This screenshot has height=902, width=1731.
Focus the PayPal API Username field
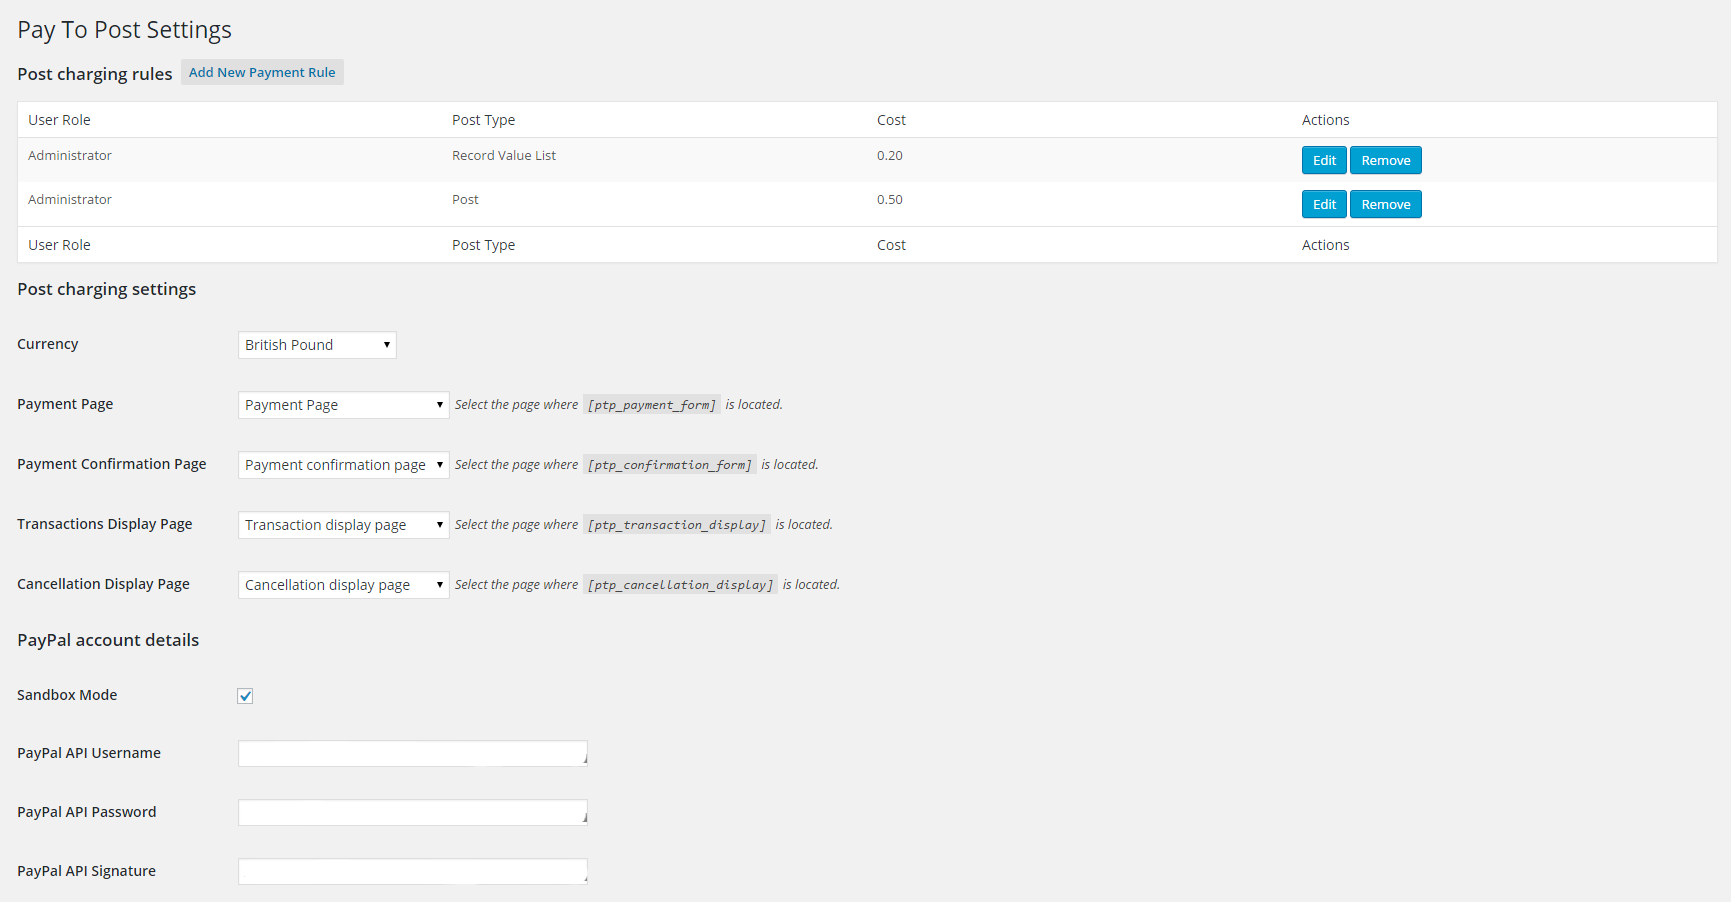tap(413, 753)
